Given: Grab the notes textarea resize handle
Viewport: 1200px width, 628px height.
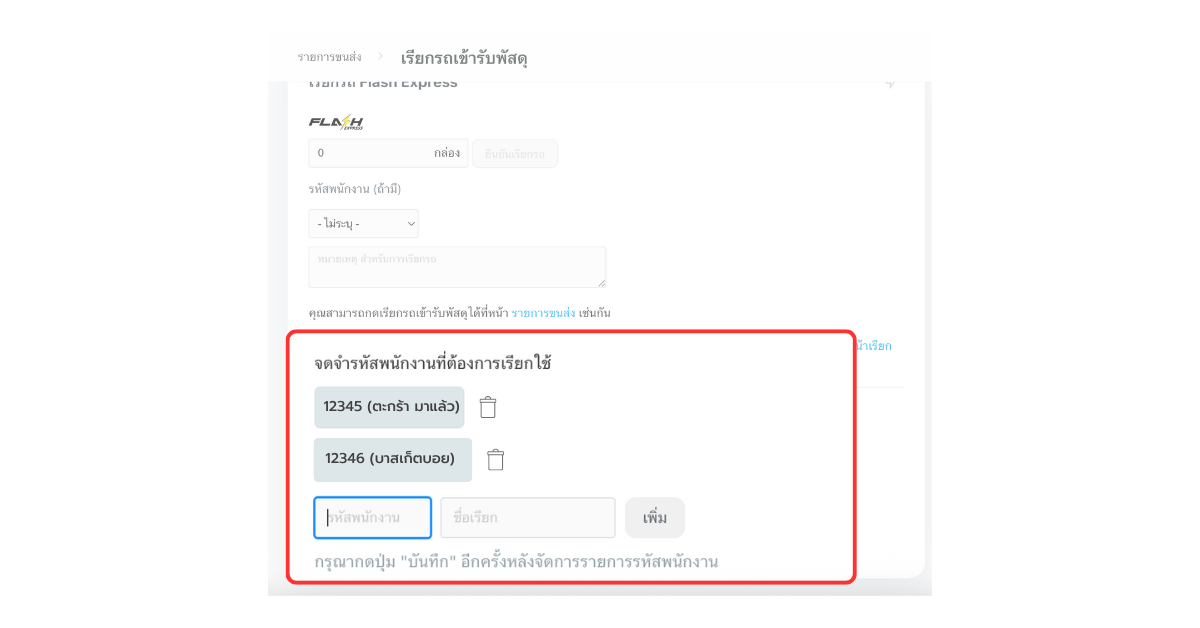Looking at the screenshot, I should (x=600, y=282).
